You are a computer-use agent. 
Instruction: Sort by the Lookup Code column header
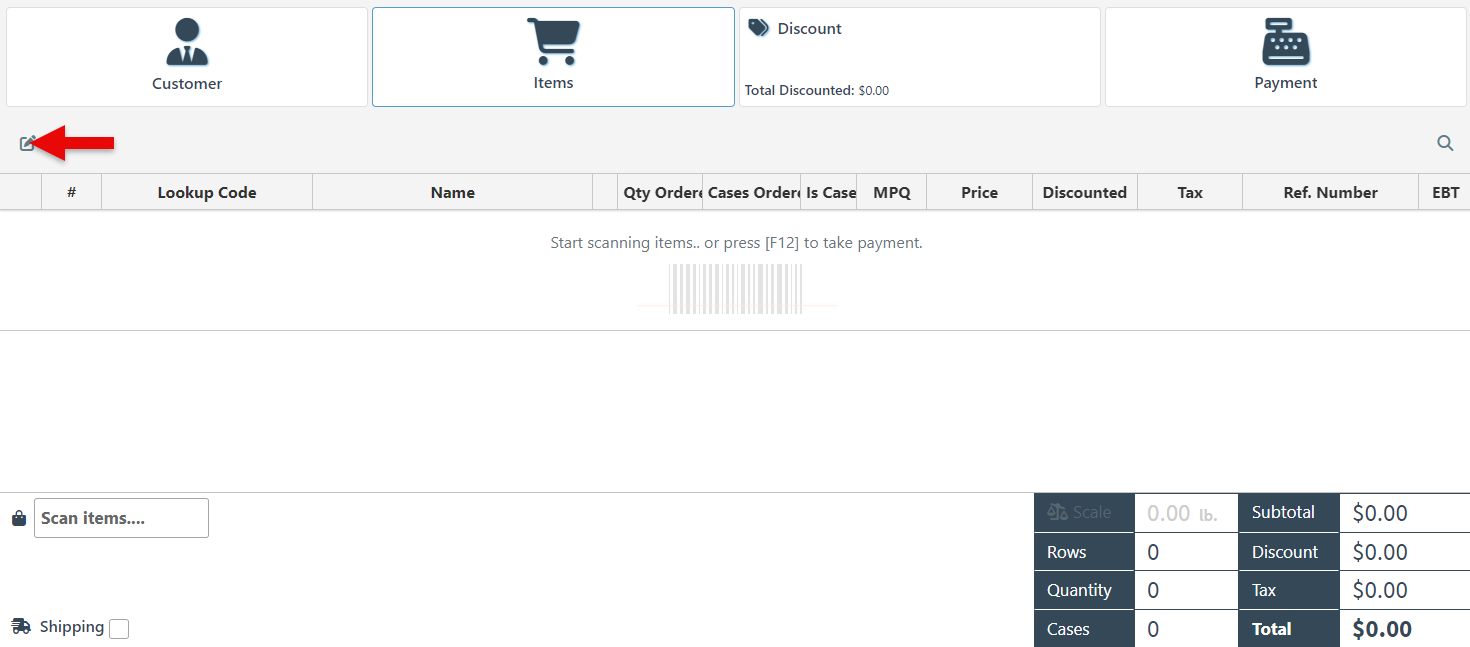pos(207,193)
